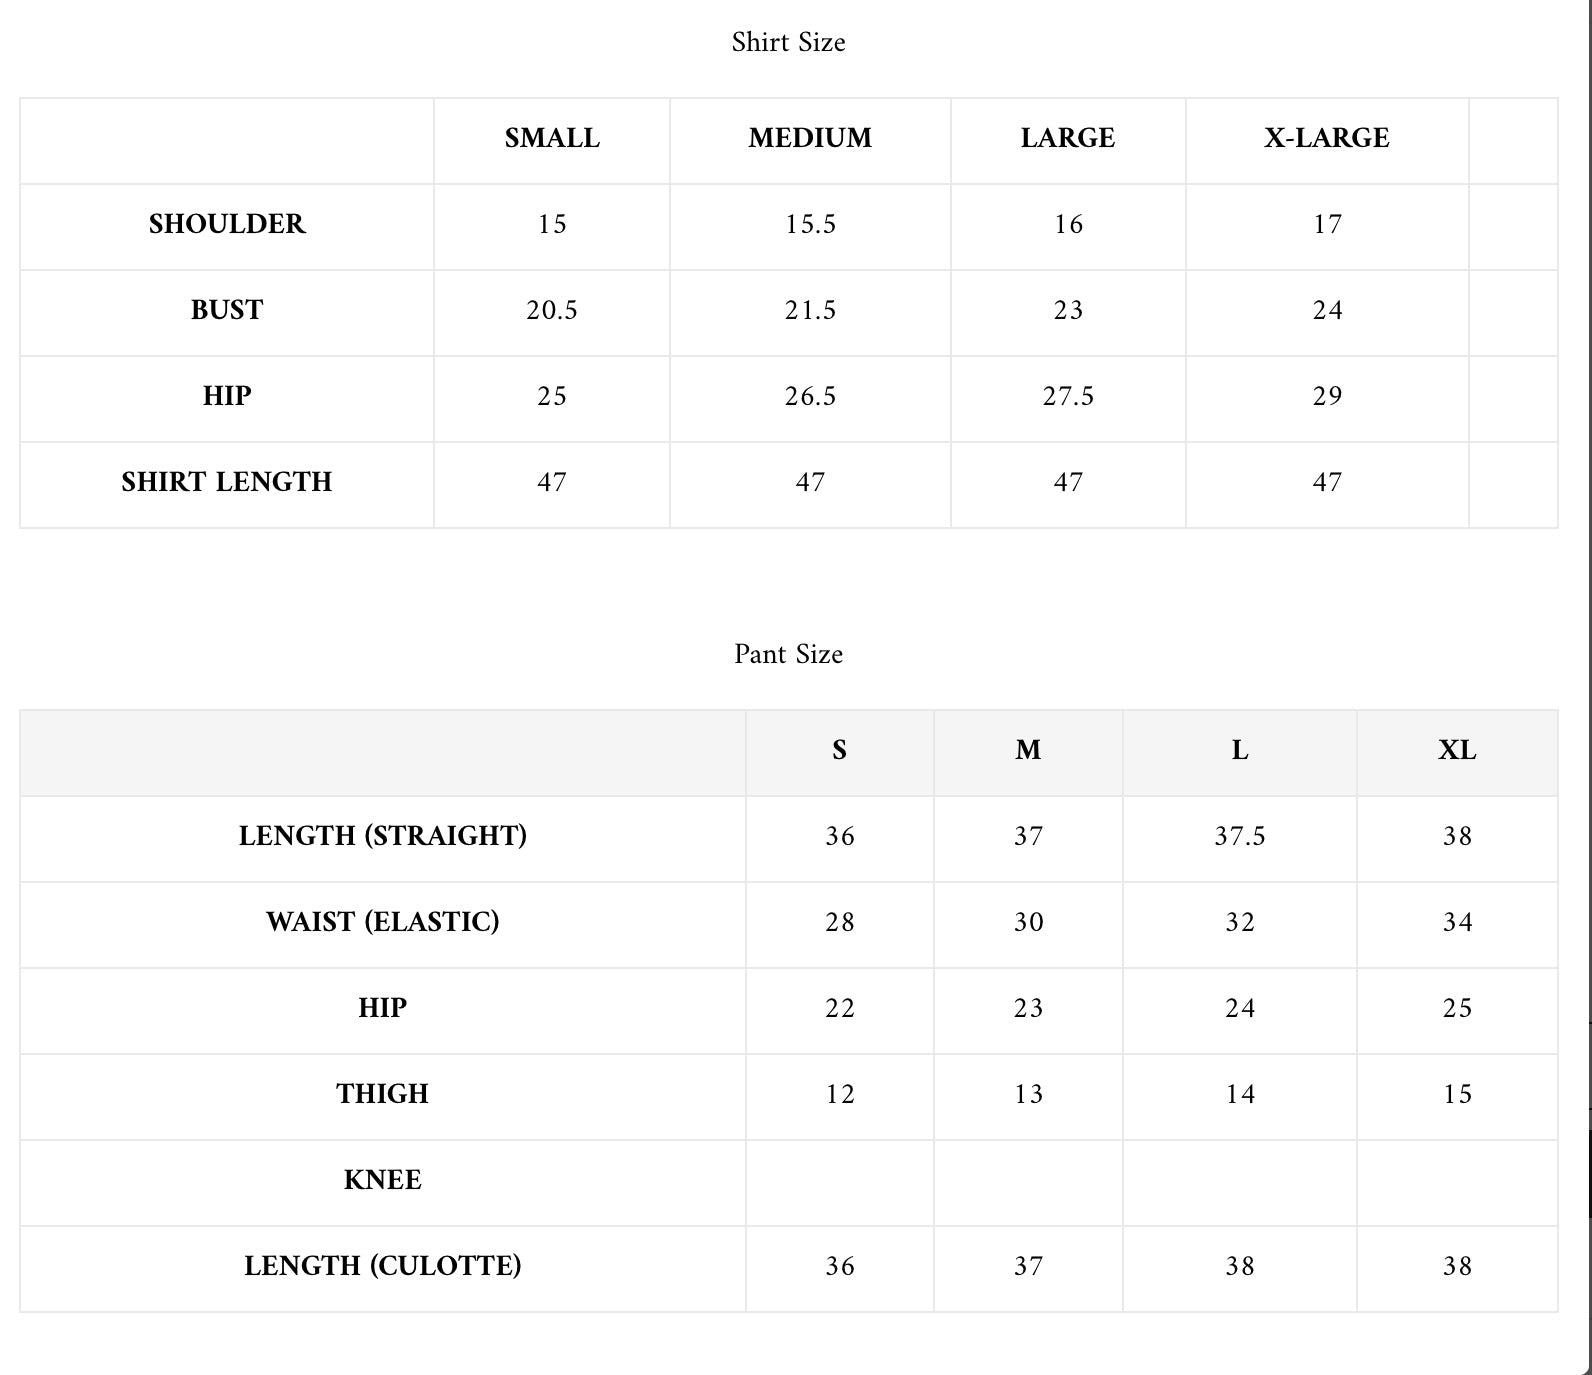Select the WAIST (ELASTIC) row label
1592x1375 pixels.
pos(383,922)
